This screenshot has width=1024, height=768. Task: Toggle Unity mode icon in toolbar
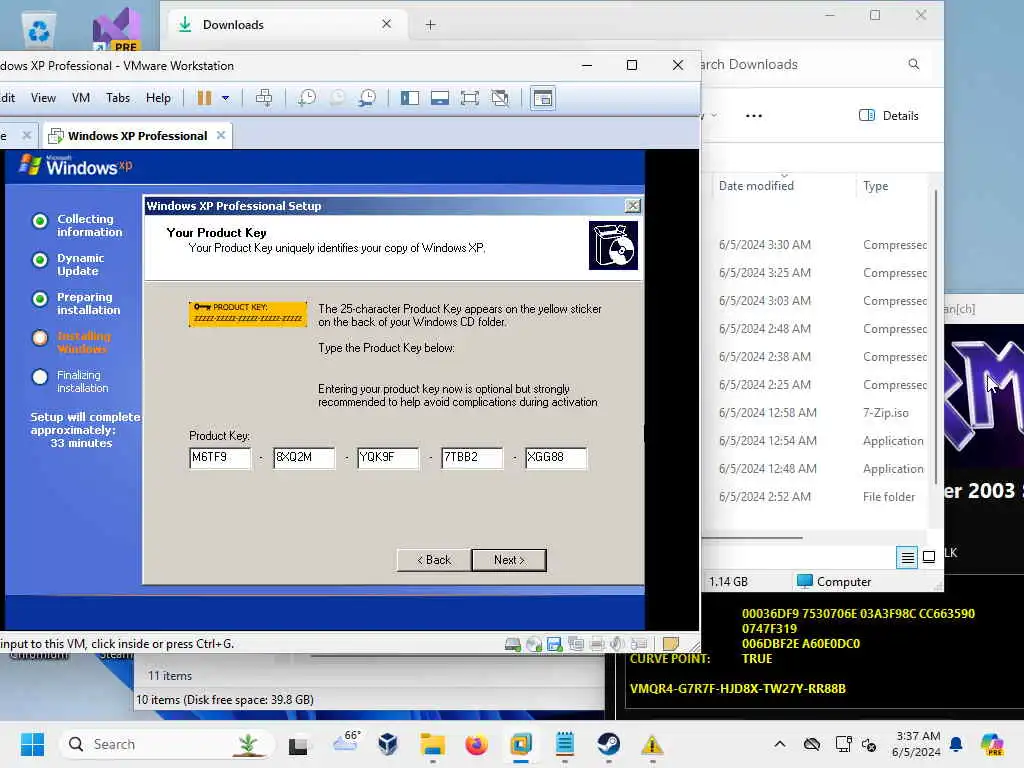[x=500, y=99]
